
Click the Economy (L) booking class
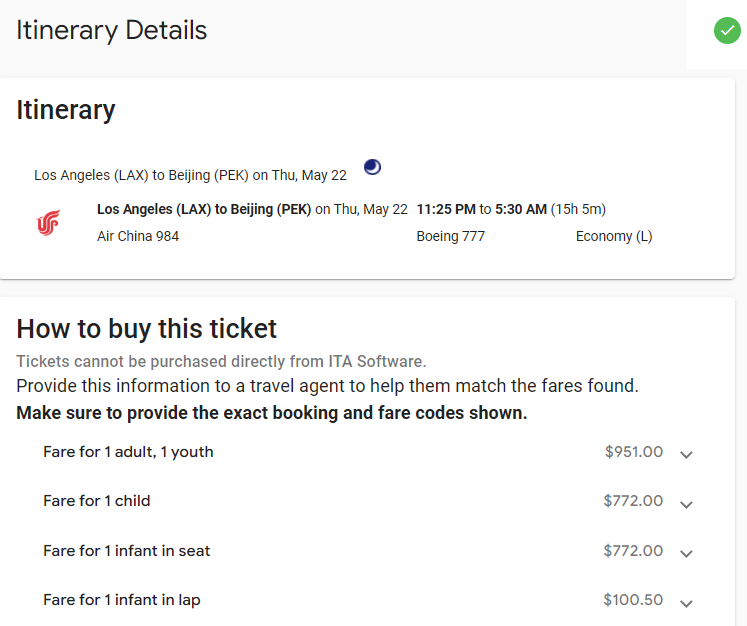tap(613, 237)
